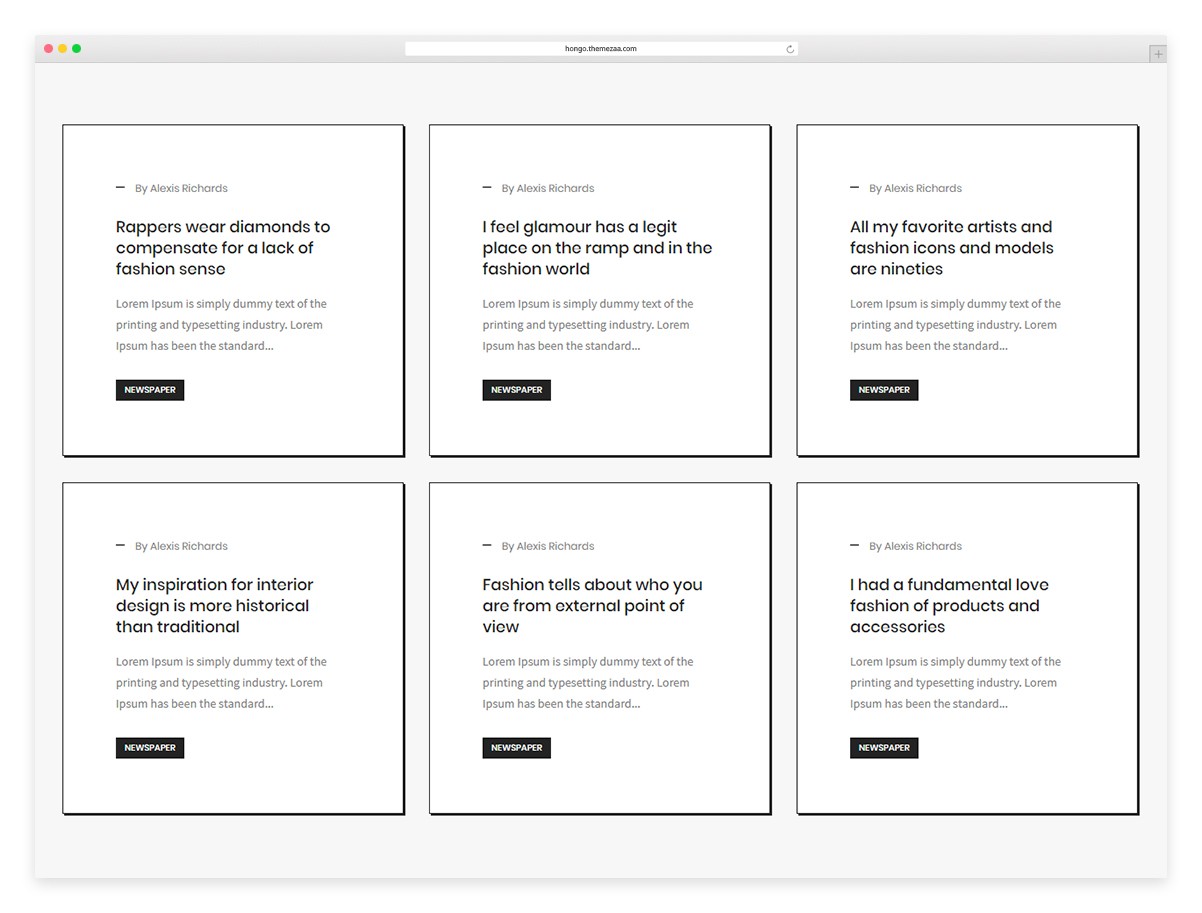This screenshot has height=913, width=1202.
Task: Click Newspaper tag on All my favorite artists card
Action: pos(884,390)
